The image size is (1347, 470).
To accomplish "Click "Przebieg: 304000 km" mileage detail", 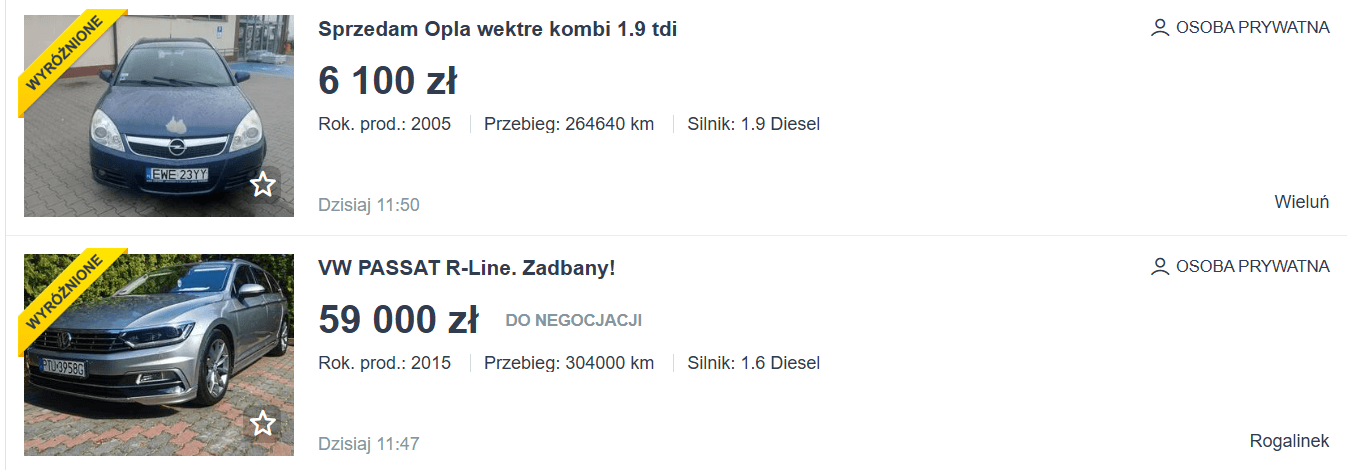I will pyautogui.click(x=568, y=363).
